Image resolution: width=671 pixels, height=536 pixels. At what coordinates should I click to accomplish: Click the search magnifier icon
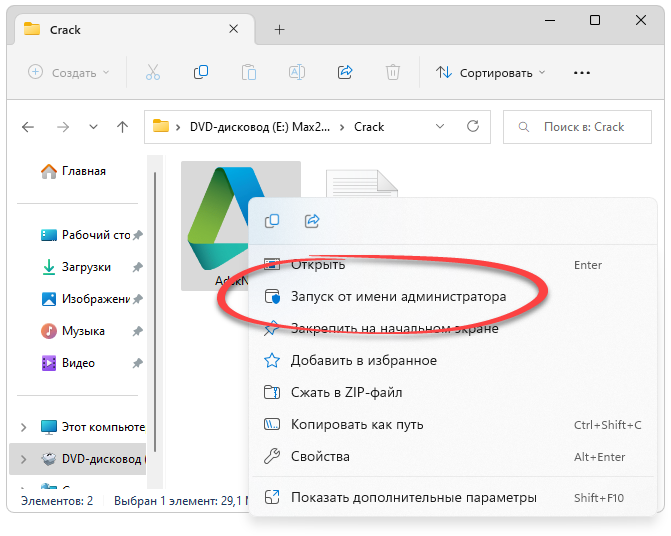coord(523,127)
